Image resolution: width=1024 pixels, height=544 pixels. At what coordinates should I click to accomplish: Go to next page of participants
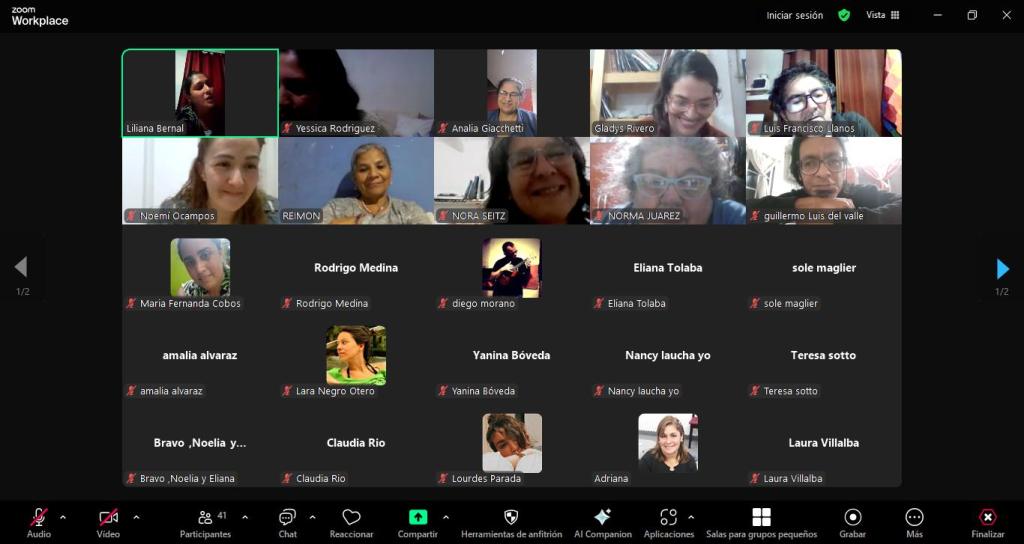coord(1002,268)
